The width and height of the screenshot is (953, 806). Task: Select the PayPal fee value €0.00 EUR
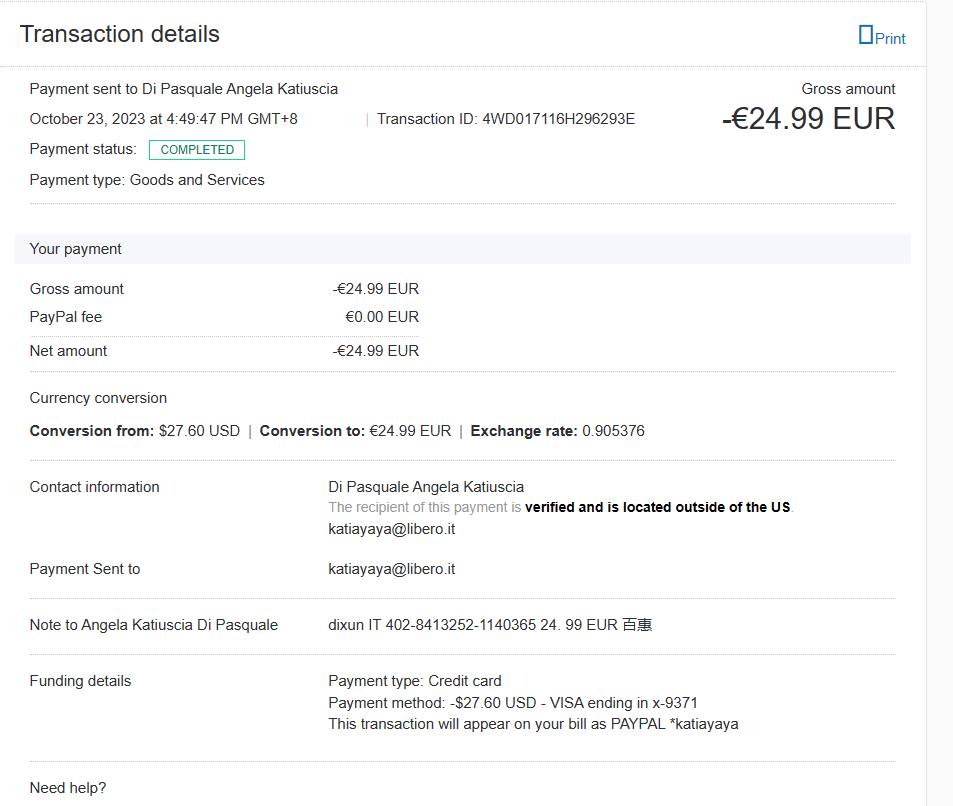pyautogui.click(x=382, y=317)
